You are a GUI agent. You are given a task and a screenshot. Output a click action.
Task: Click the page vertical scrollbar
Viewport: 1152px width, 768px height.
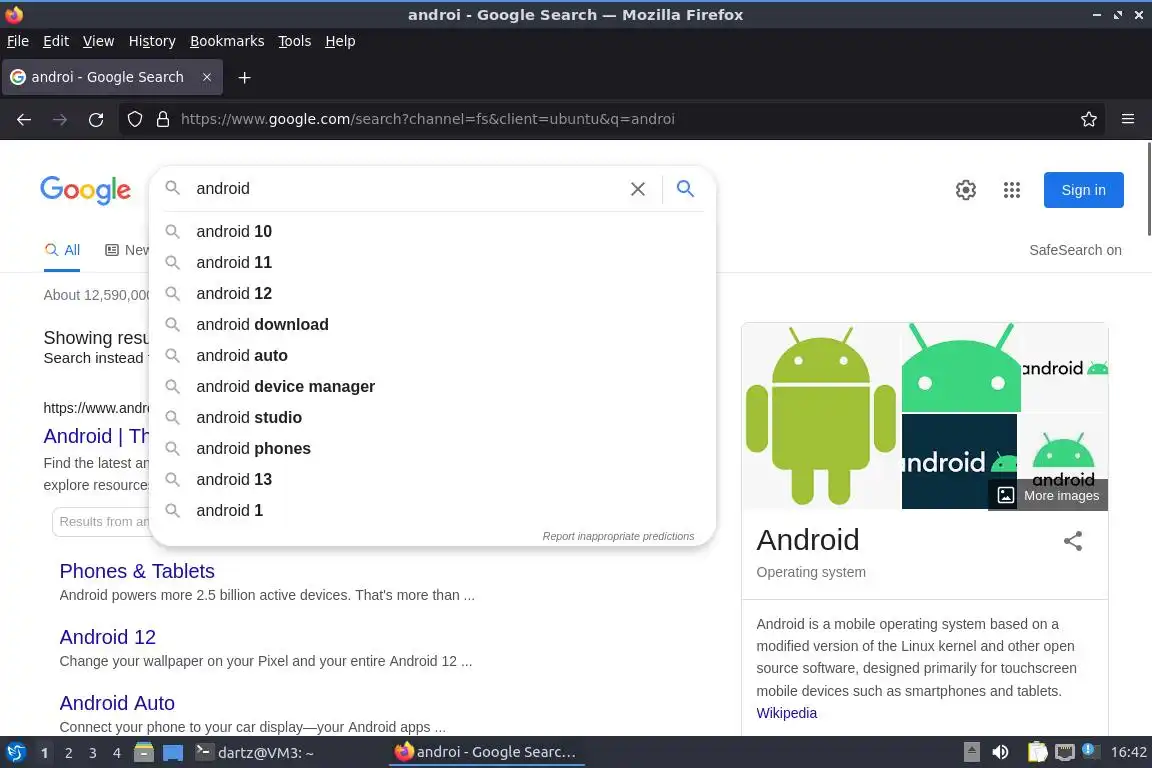click(x=1148, y=190)
